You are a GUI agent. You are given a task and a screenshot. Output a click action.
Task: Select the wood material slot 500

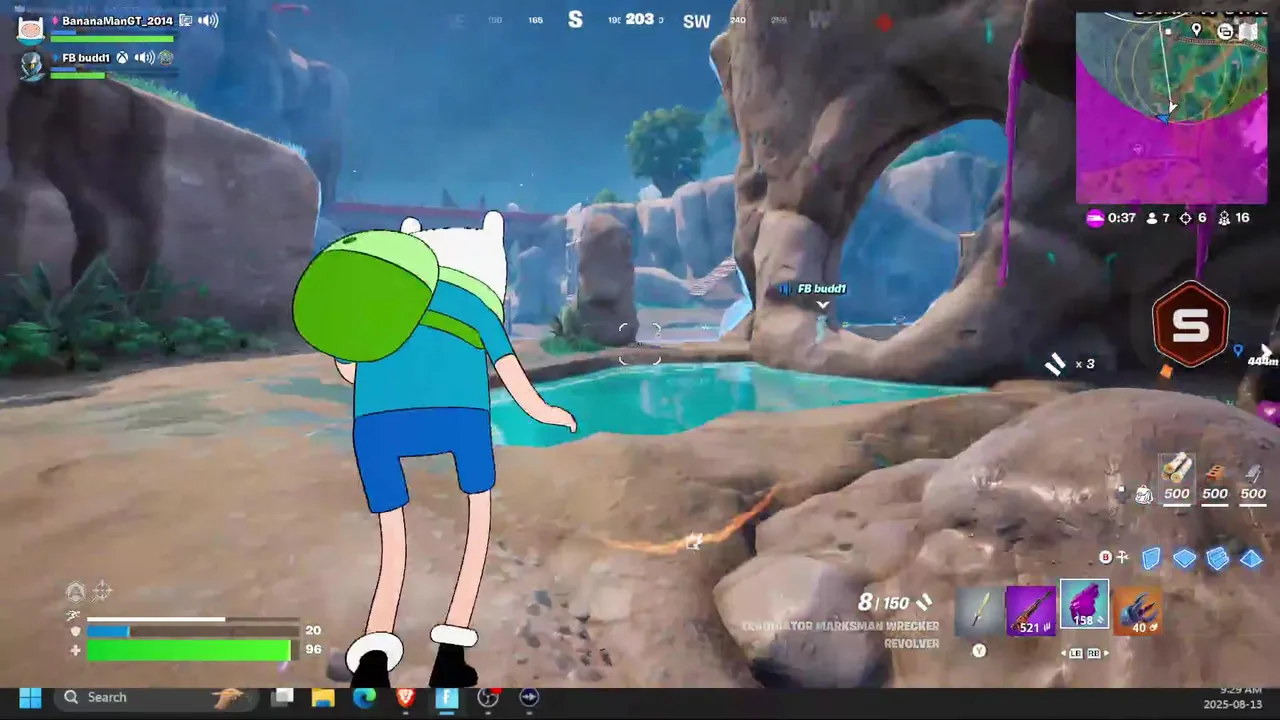(x=1177, y=479)
